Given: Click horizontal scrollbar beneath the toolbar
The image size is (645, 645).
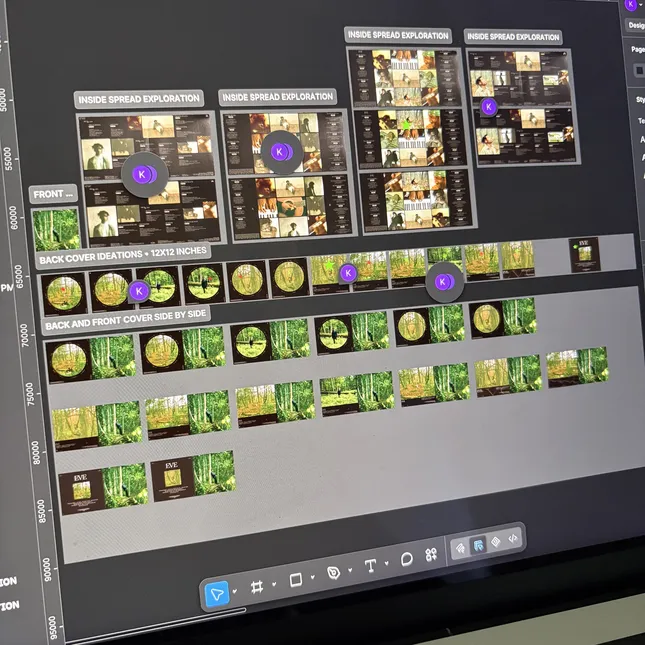Looking at the screenshot, I should [155, 624].
